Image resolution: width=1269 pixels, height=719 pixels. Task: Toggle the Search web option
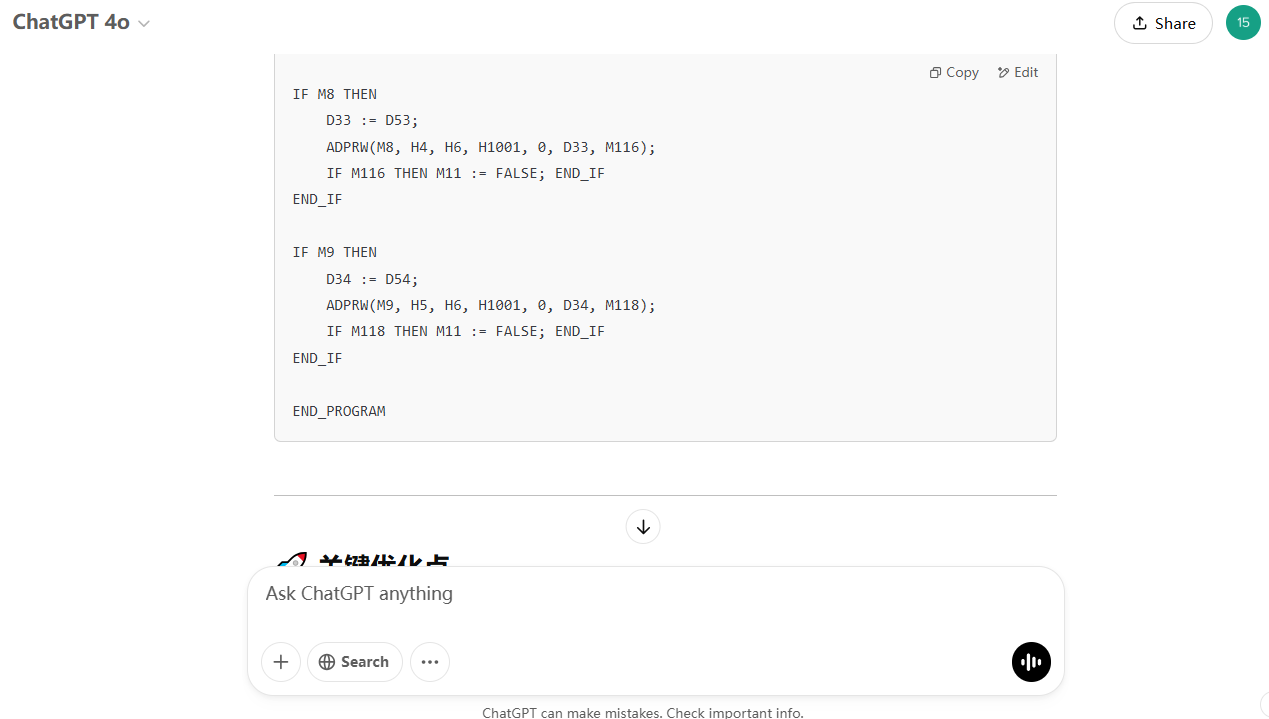pos(354,662)
